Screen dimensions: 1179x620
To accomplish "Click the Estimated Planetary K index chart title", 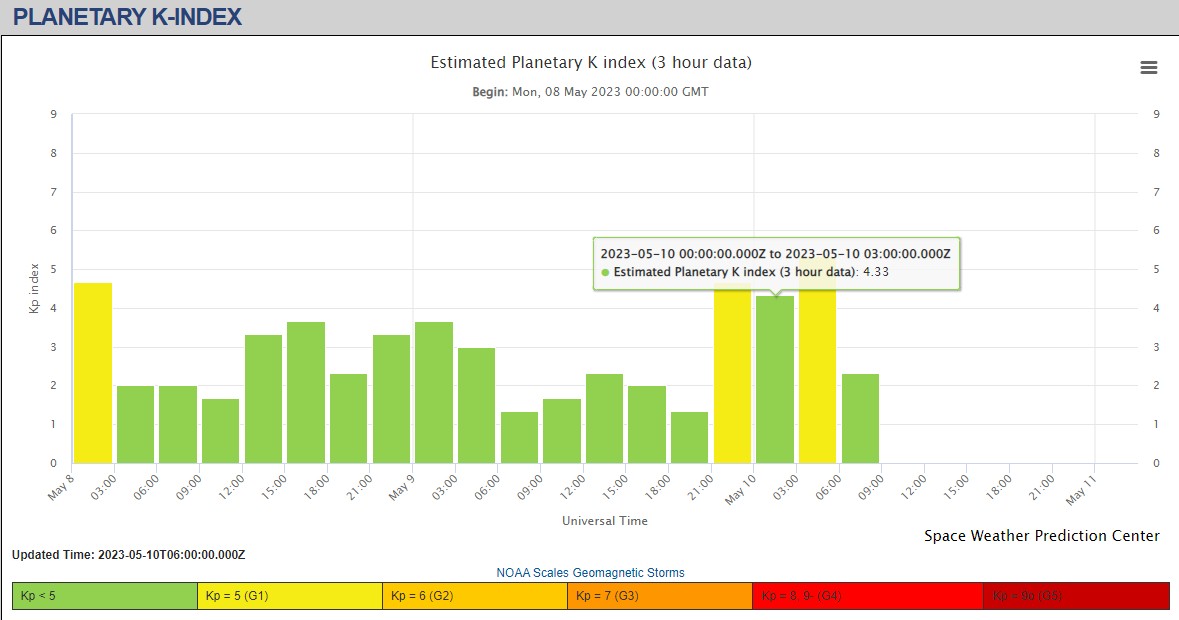I will [590, 63].
